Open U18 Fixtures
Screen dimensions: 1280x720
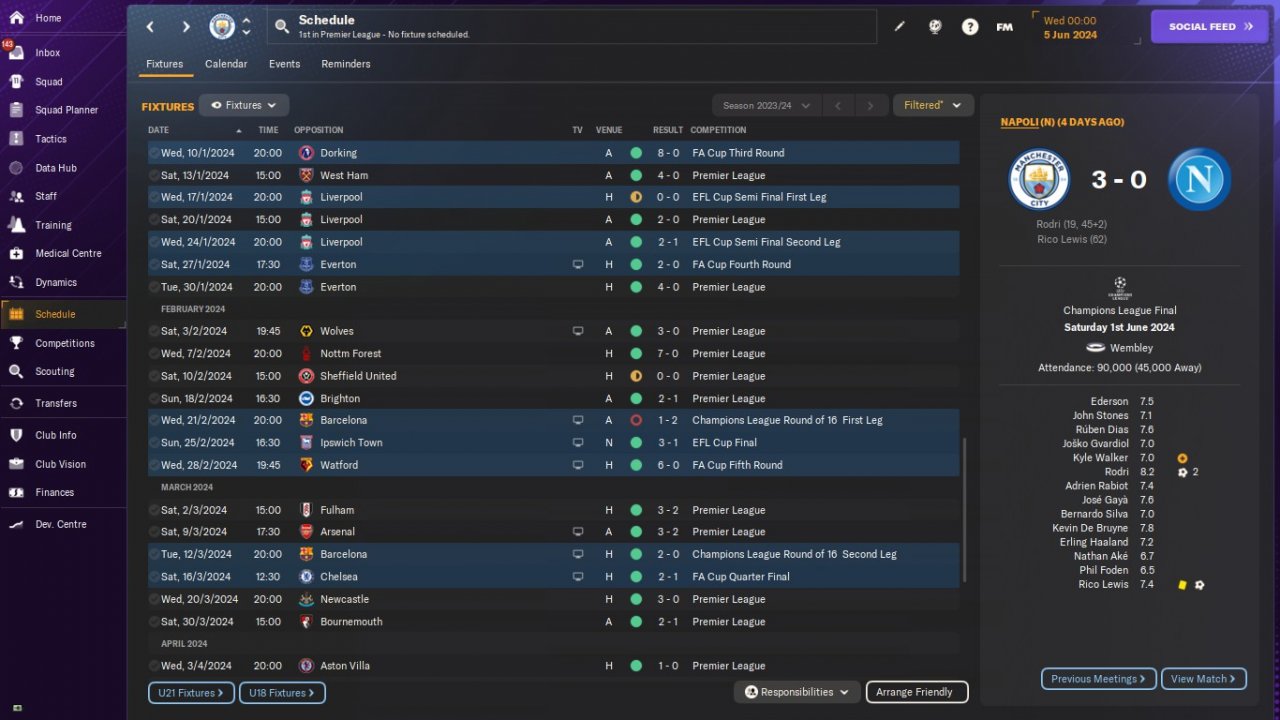[x=282, y=693]
